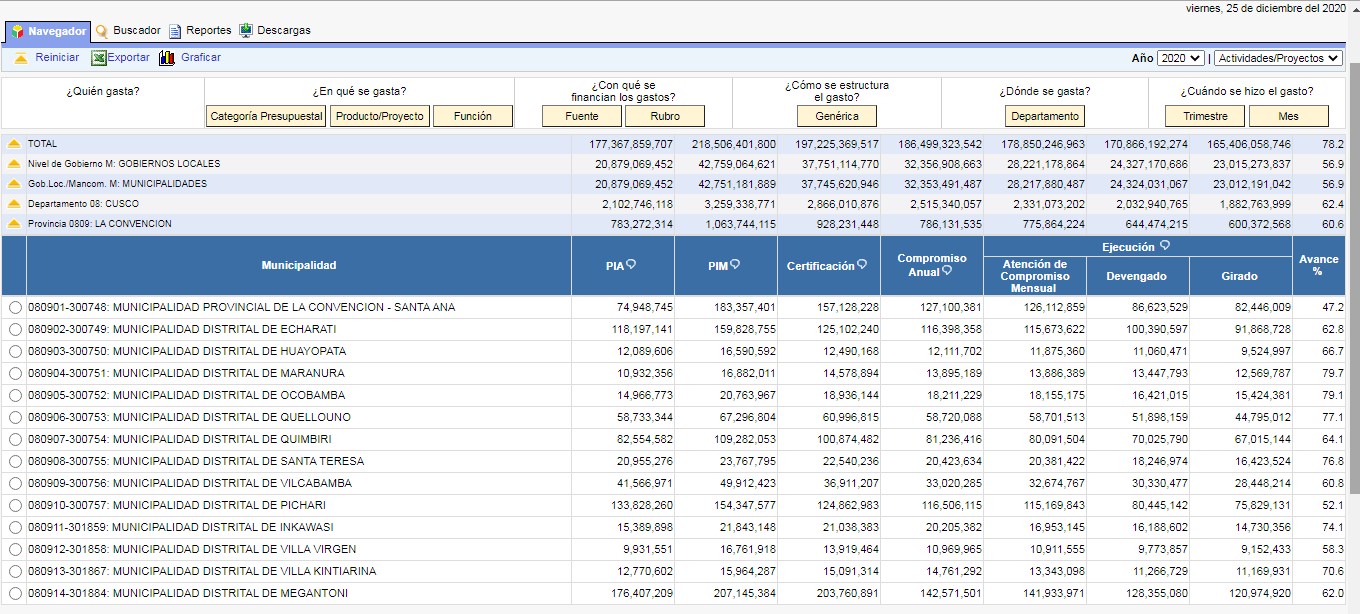Click the help icon next to PIA header
1360x614 pixels.
coord(631,265)
